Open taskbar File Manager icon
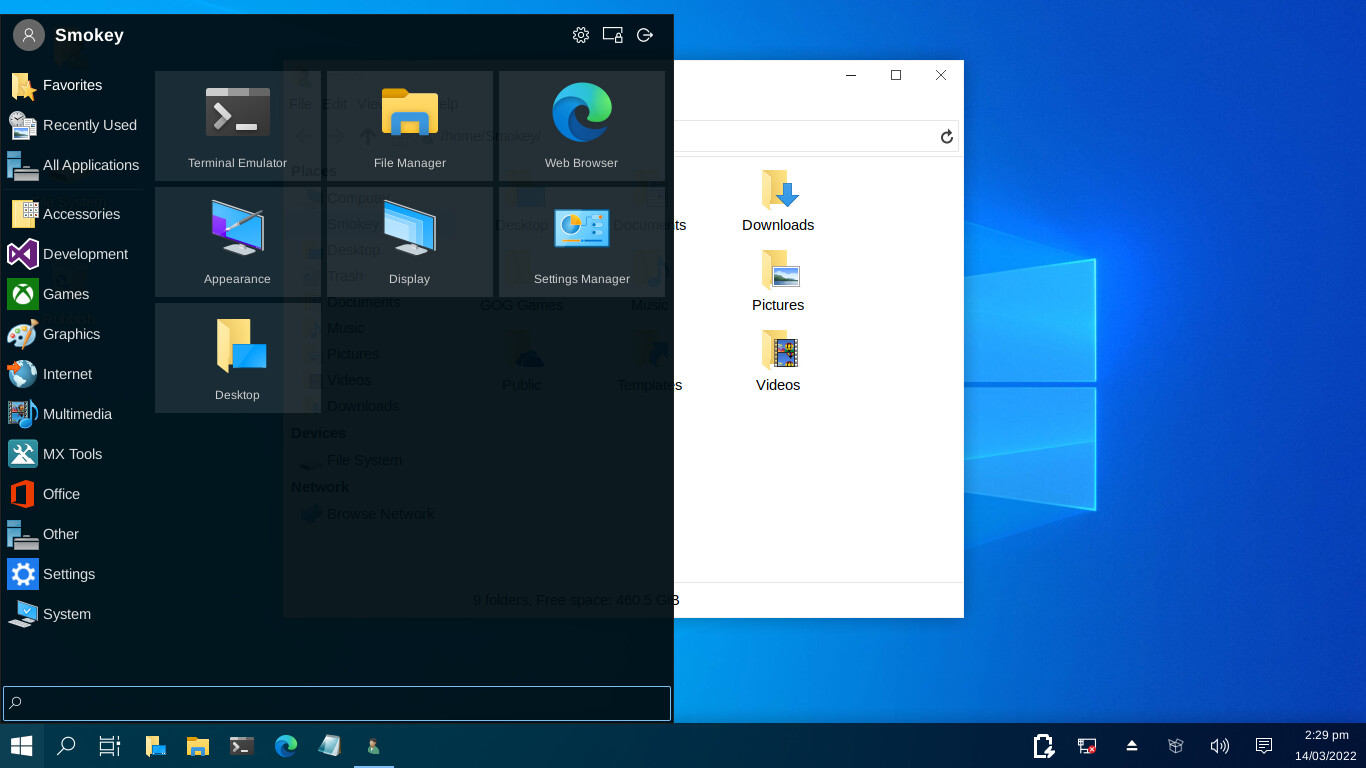 coord(198,746)
